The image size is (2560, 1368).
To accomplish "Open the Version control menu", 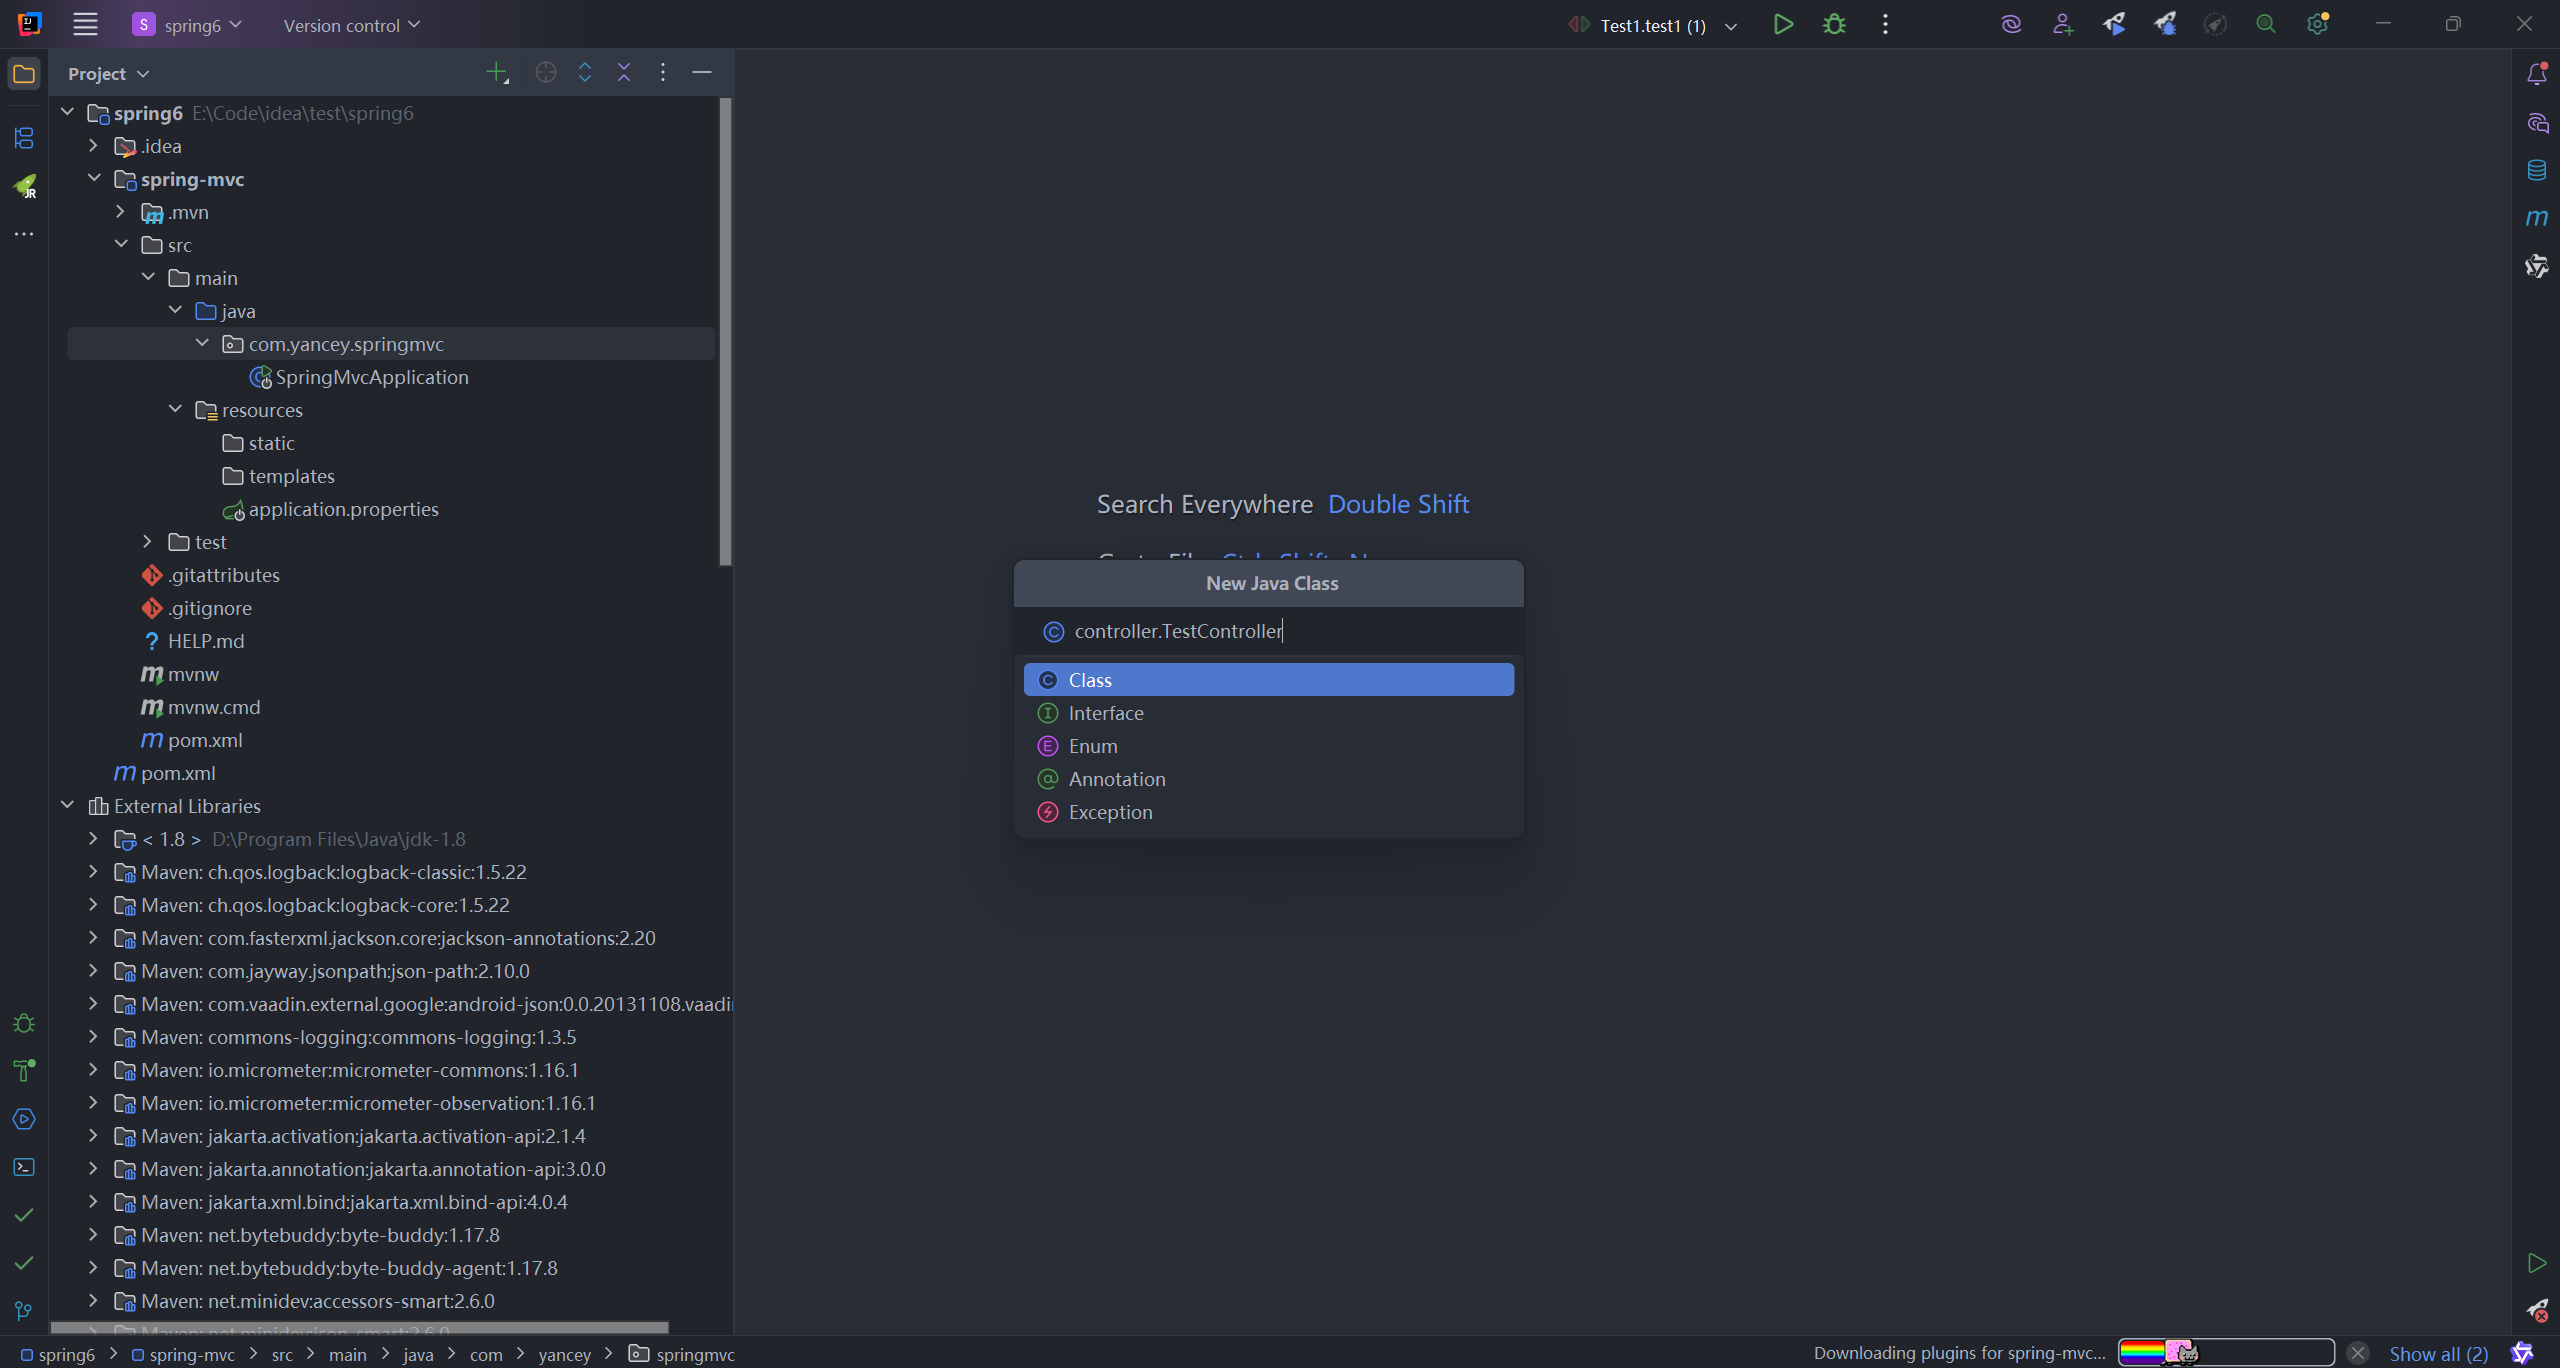I will tap(351, 26).
